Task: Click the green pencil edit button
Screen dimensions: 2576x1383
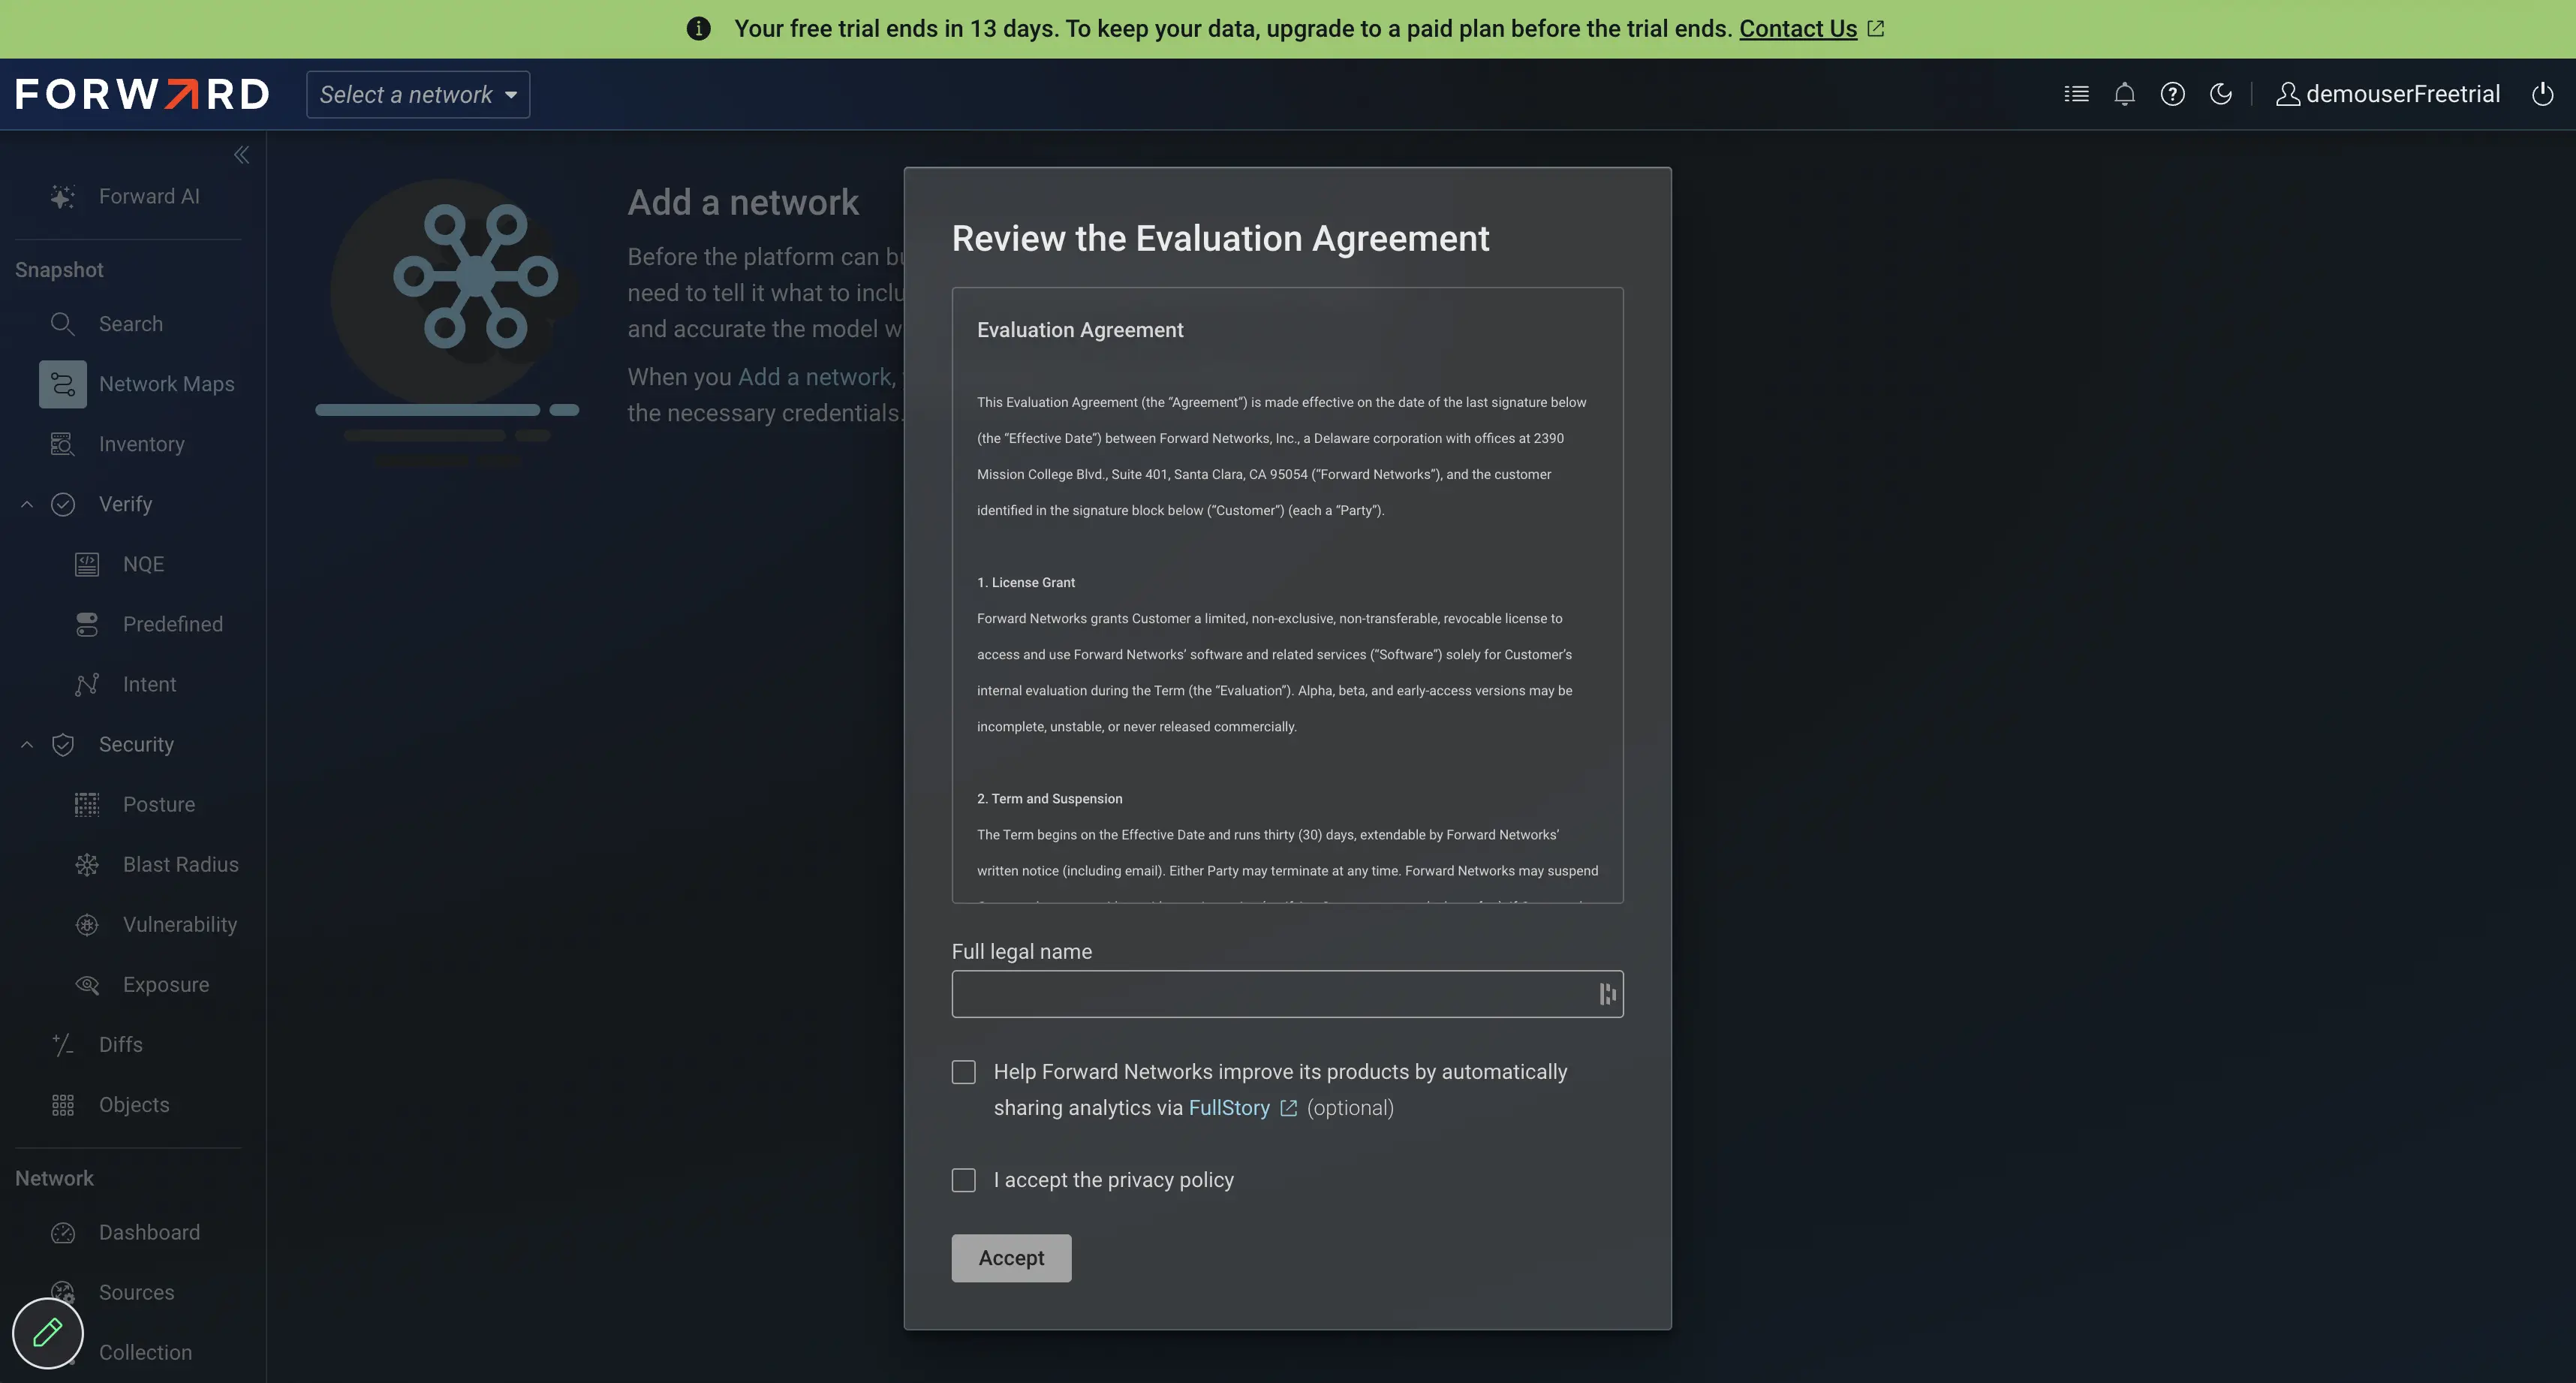Action: [47, 1332]
